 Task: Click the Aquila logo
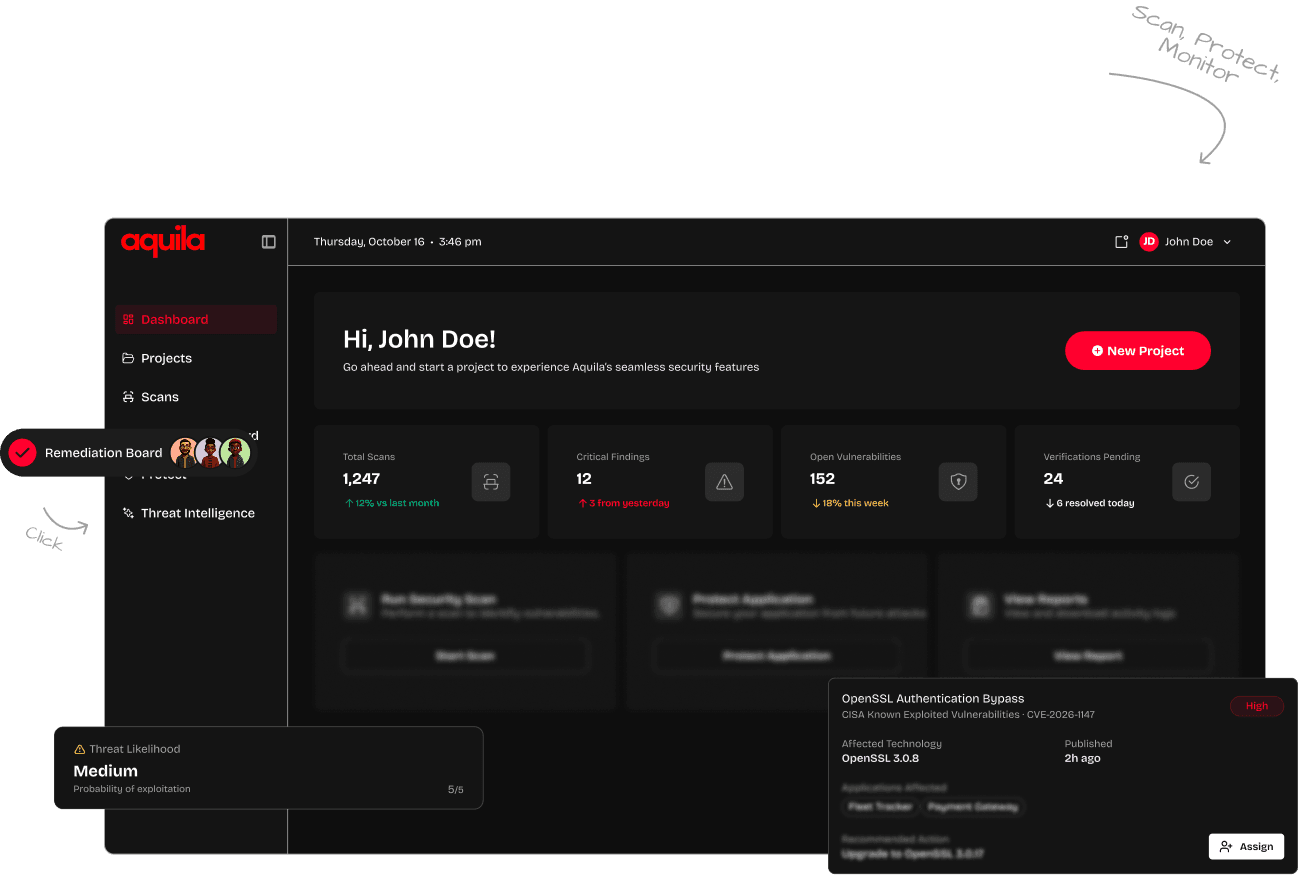tap(163, 242)
